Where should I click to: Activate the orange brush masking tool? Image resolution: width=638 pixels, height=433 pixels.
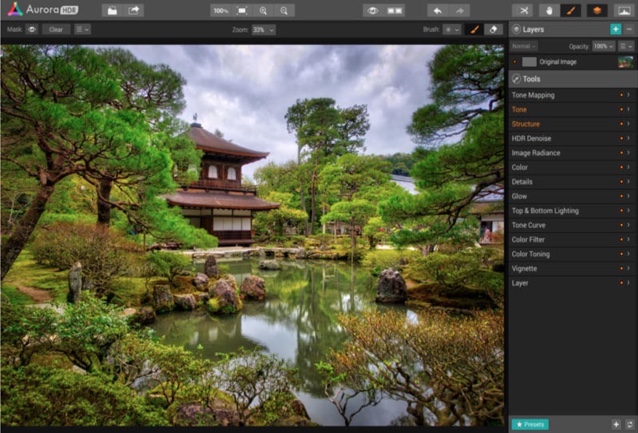point(570,11)
